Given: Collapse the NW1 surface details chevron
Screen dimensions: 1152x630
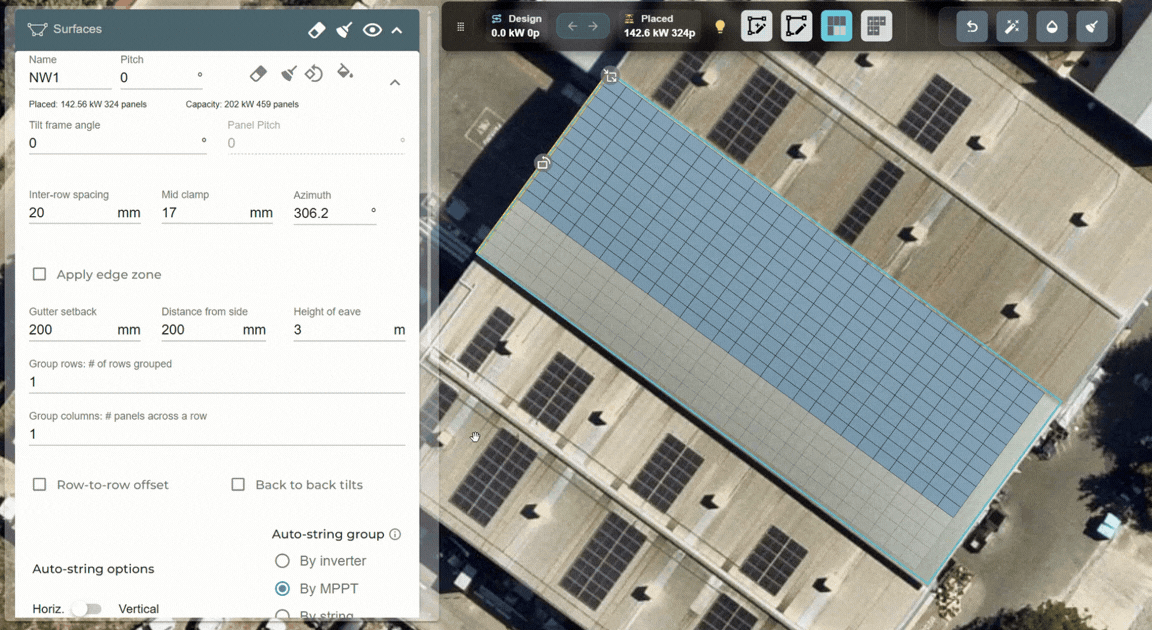Looking at the screenshot, I should (x=395, y=82).
